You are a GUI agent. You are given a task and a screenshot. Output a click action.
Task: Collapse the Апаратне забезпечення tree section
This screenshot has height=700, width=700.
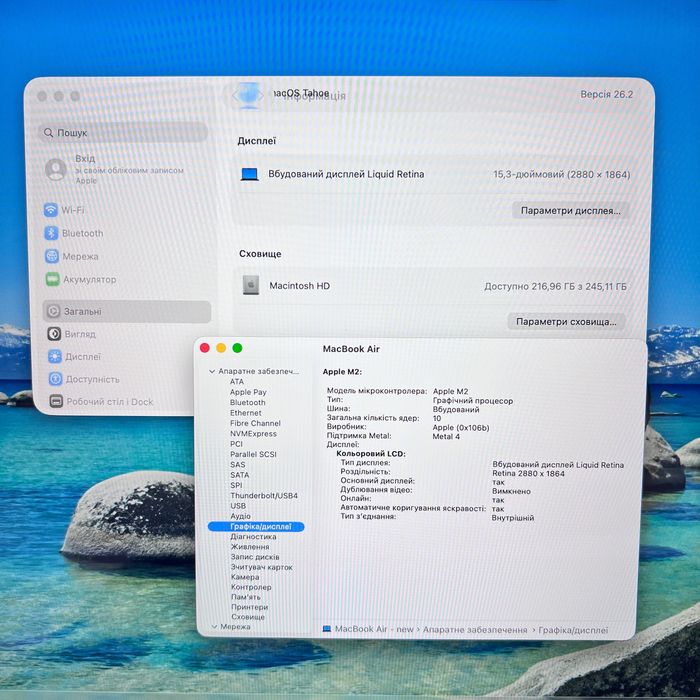(x=212, y=371)
